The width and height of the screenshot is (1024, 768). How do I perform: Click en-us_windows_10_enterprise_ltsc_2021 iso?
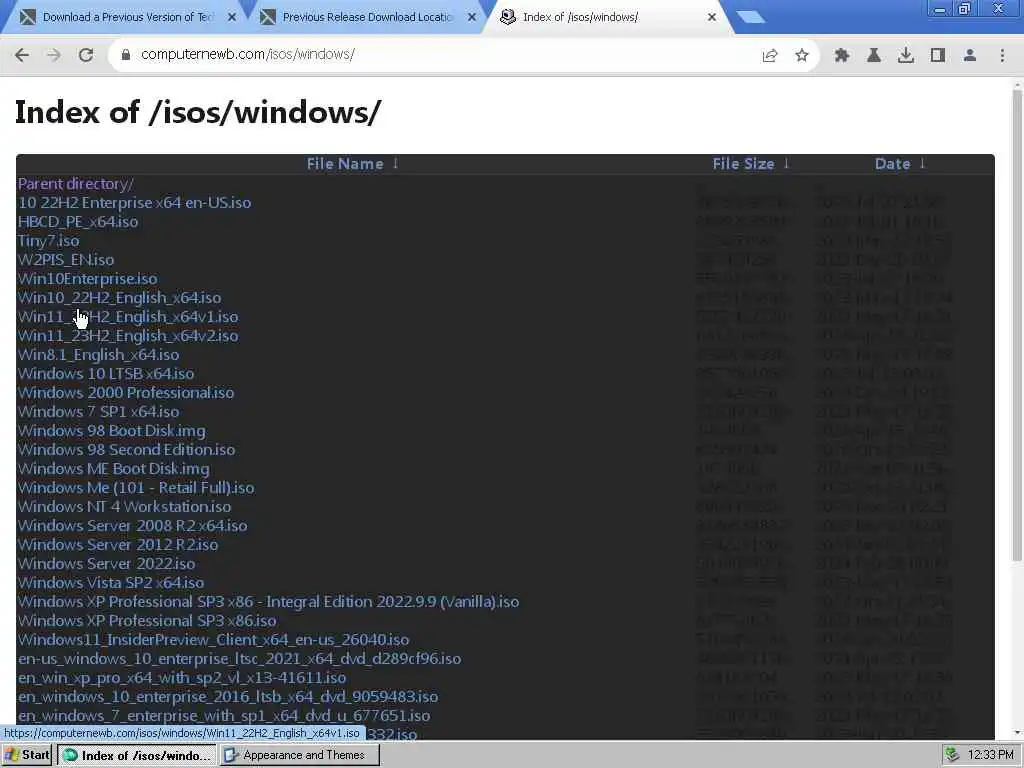[x=239, y=658]
